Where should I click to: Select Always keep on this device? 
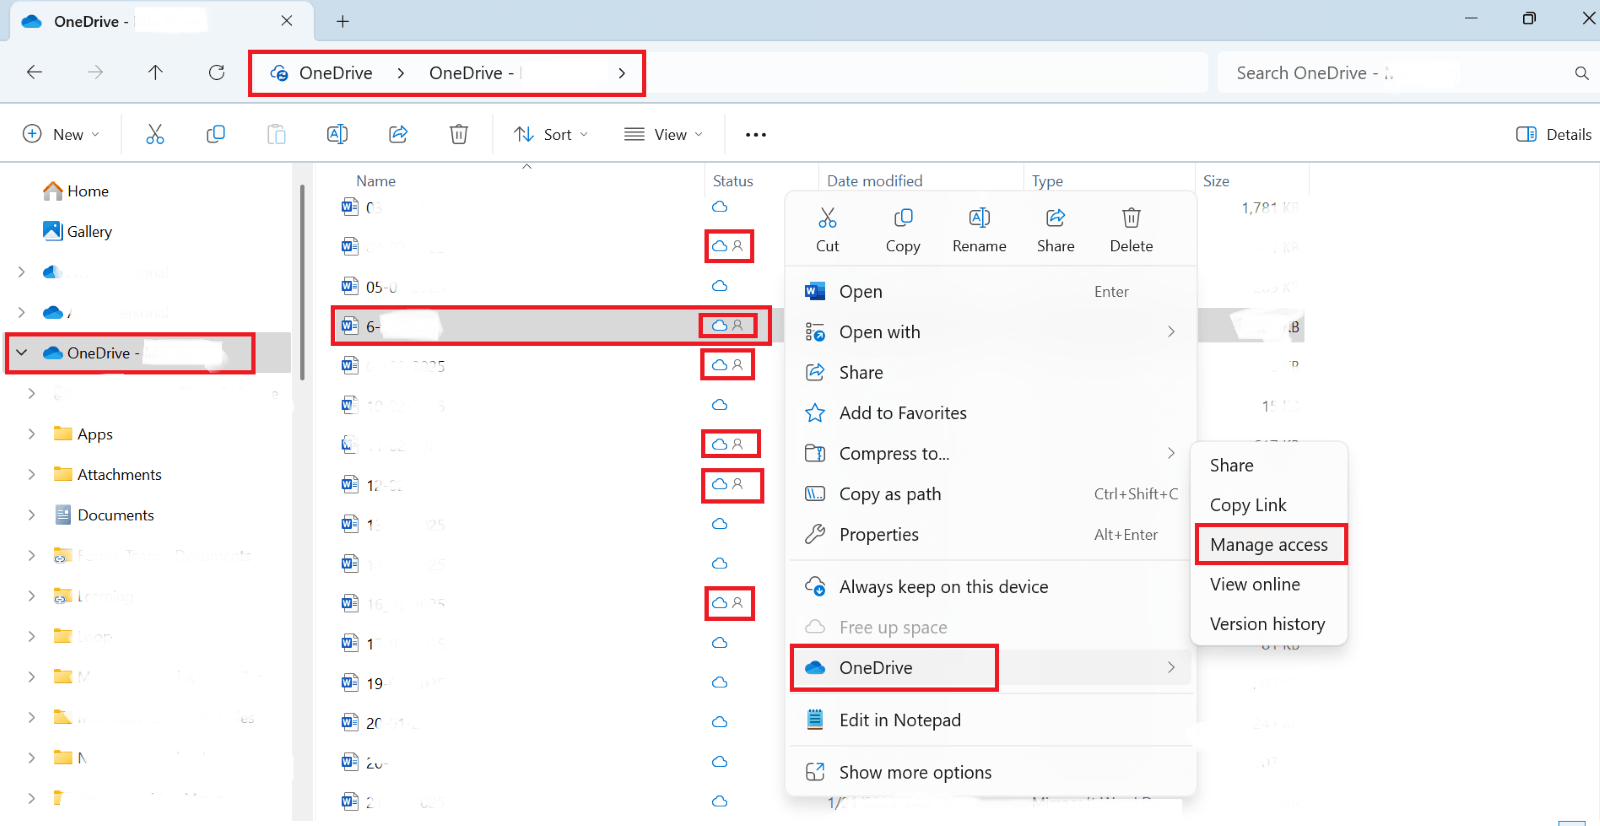(x=992, y=587)
